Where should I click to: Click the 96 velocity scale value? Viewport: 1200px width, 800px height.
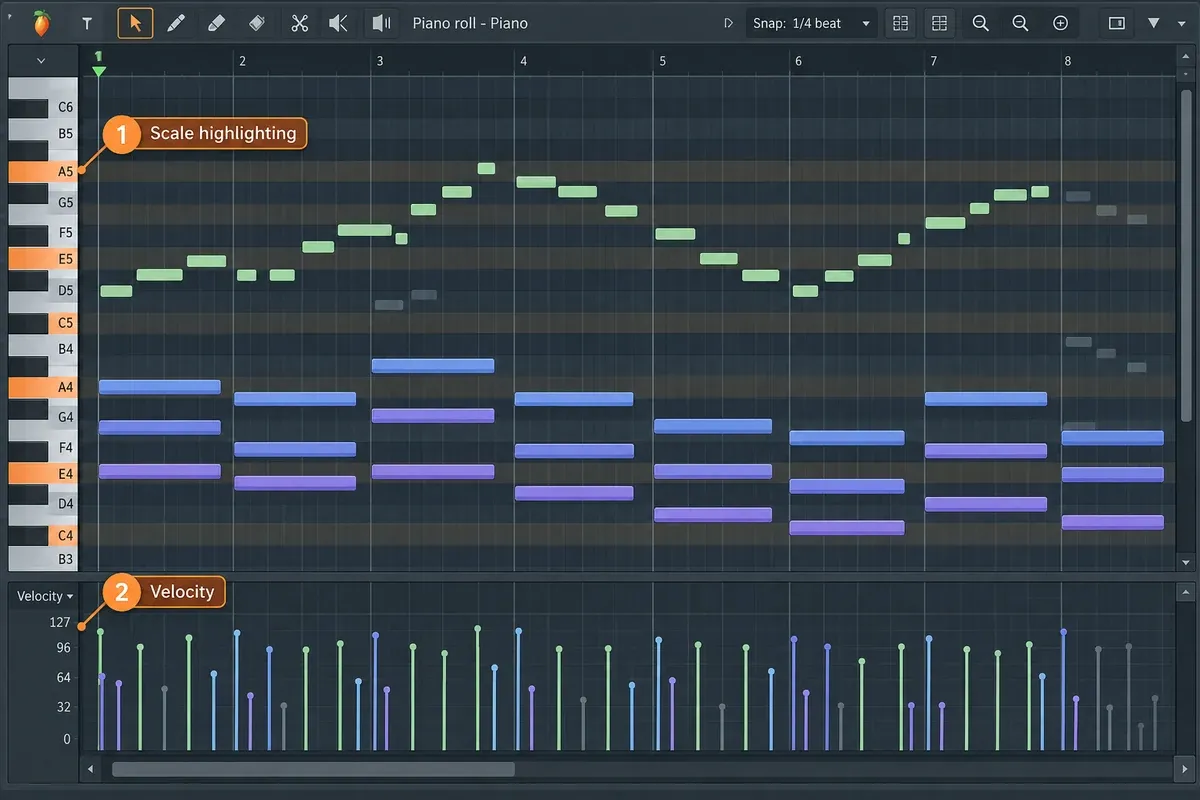pyautogui.click(x=63, y=648)
